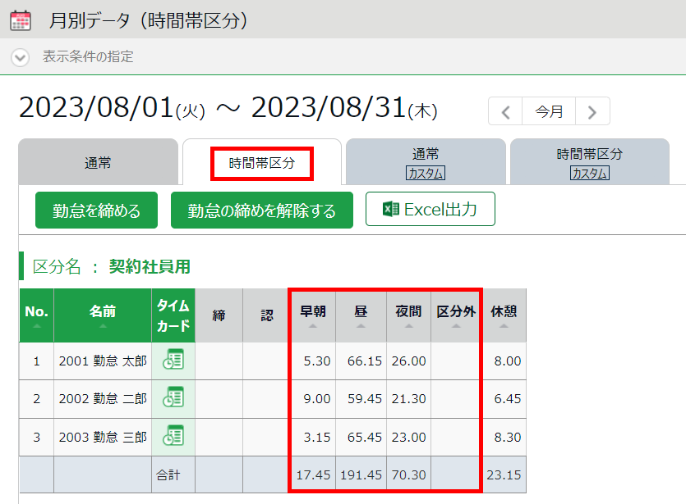Sort by the 早朝 column header
Viewport: 686px width, 504px height.
pos(313,313)
